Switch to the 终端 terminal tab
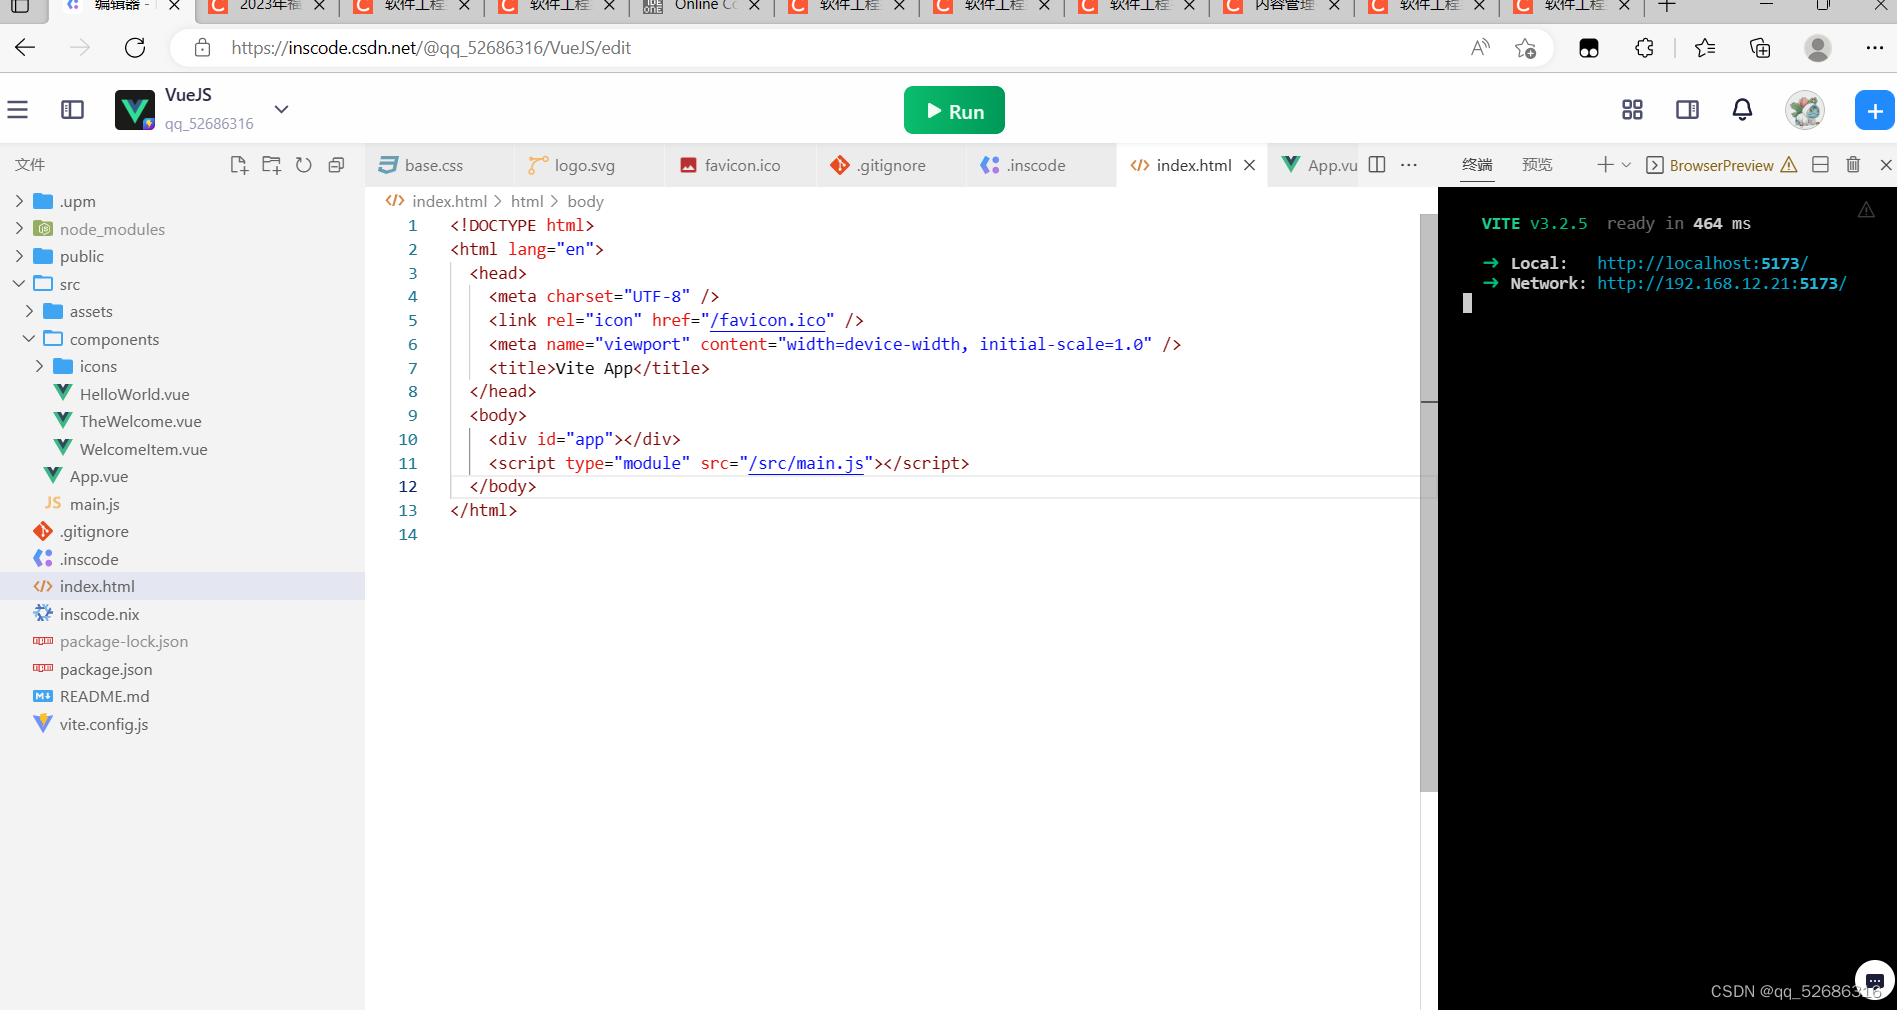This screenshot has height=1010, width=1897. click(x=1477, y=165)
